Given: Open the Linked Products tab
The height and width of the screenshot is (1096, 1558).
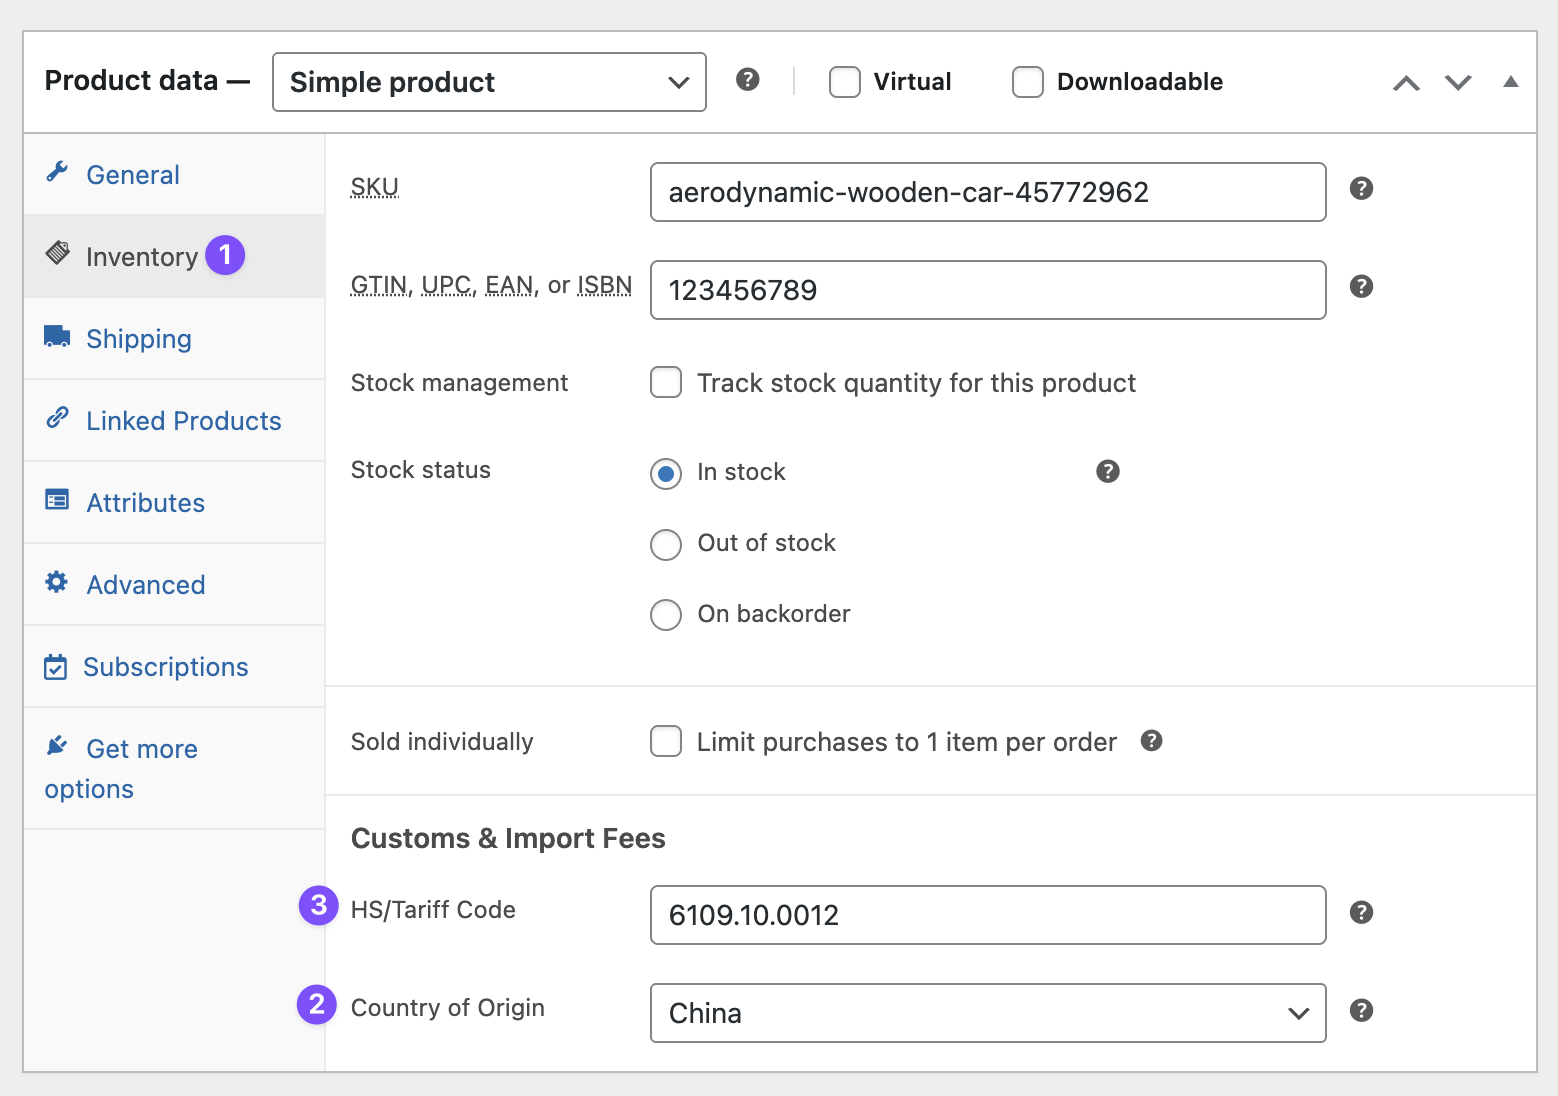Looking at the screenshot, I should [x=184, y=421].
